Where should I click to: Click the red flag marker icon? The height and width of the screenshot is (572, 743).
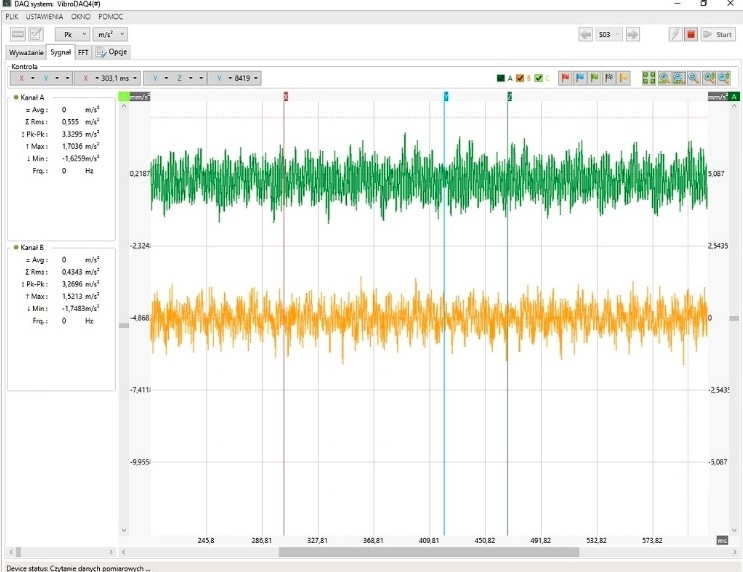[564, 78]
